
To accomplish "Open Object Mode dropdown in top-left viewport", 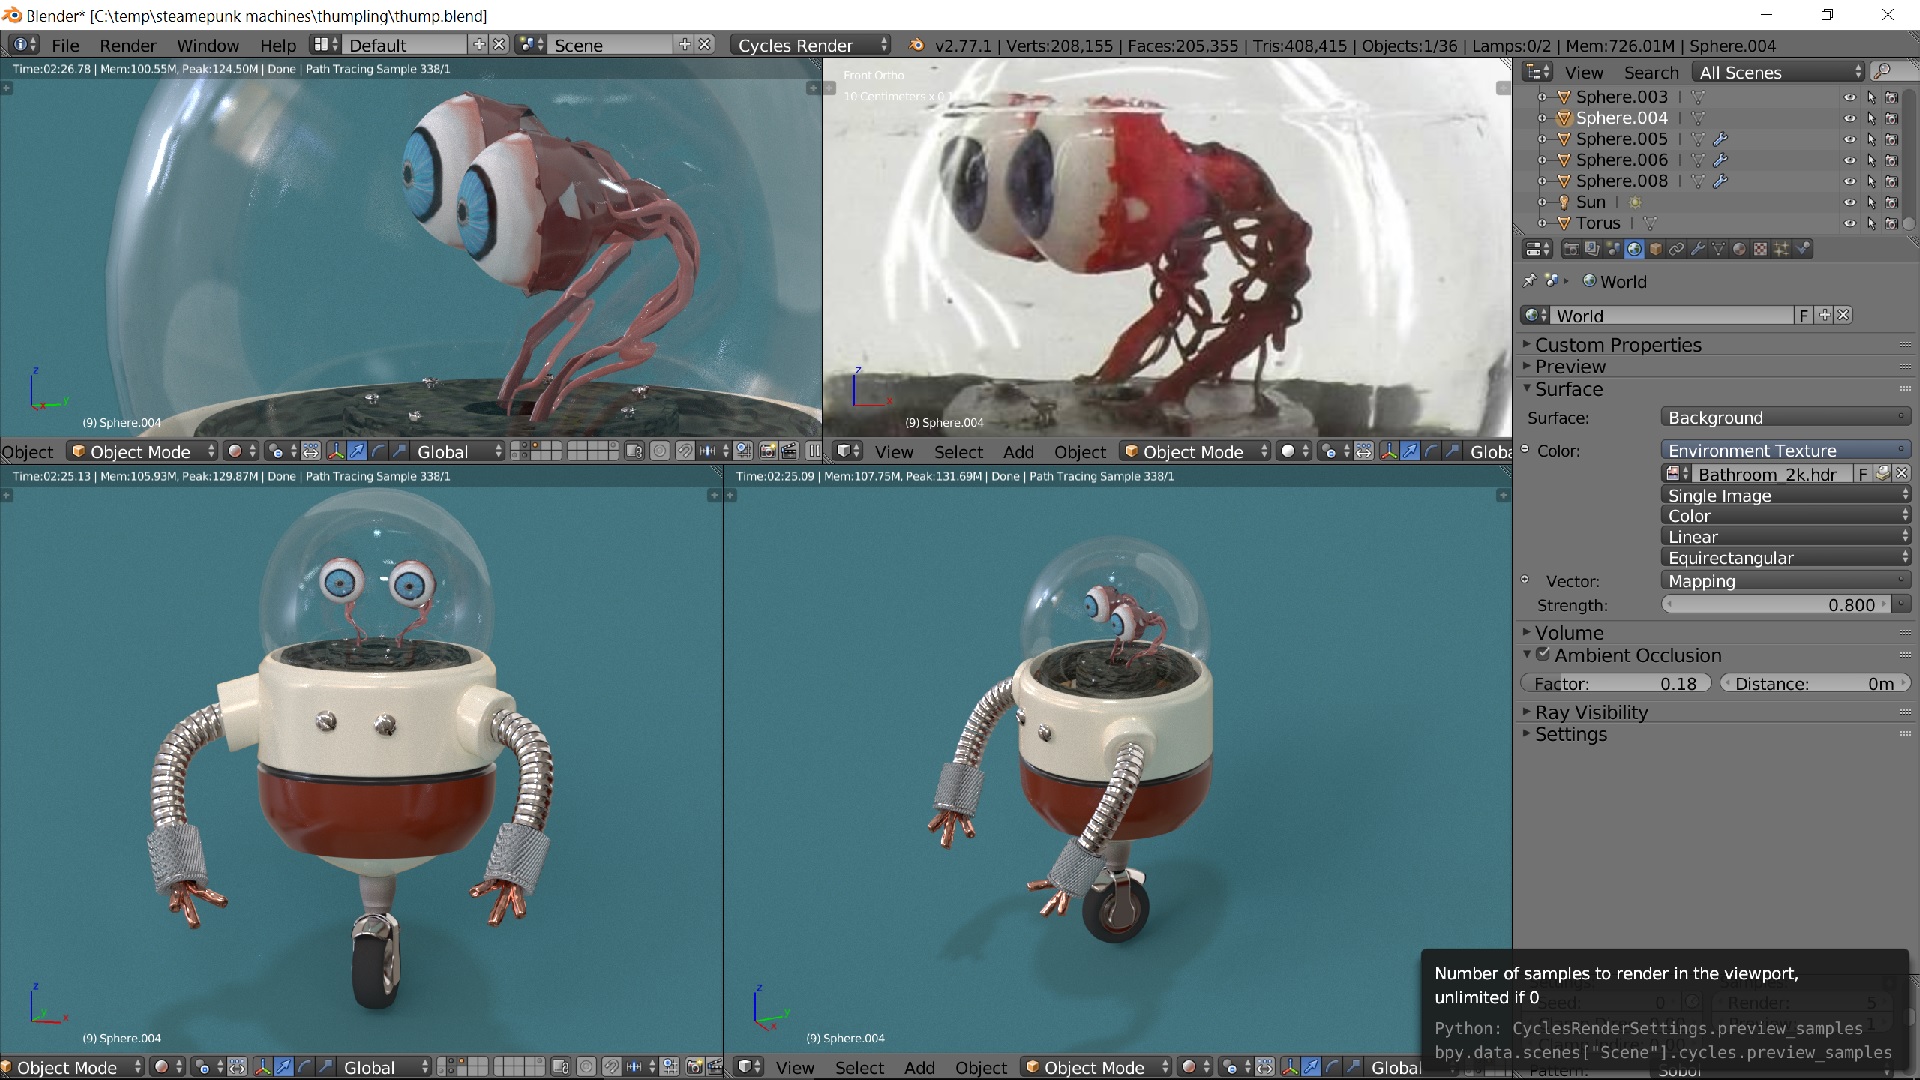I will [143, 451].
